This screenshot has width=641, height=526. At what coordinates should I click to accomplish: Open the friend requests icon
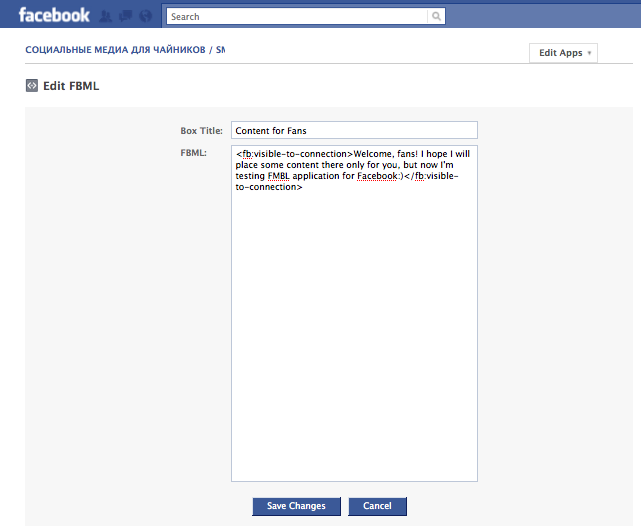tap(105, 16)
